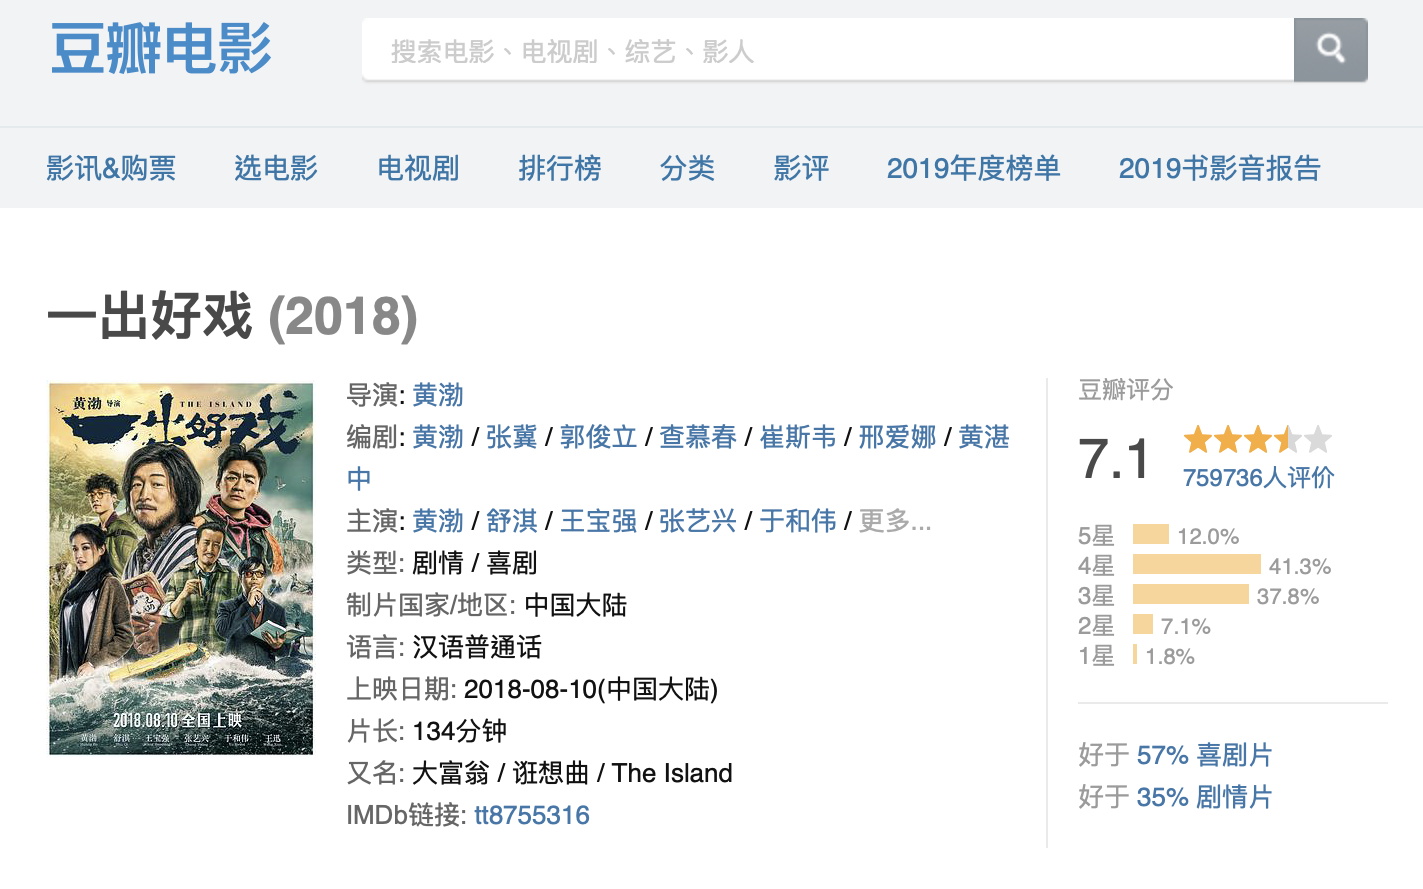Click the 4星 rating bar
Image resolution: width=1423 pixels, height=889 pixels.
(x=1196, y=565)
